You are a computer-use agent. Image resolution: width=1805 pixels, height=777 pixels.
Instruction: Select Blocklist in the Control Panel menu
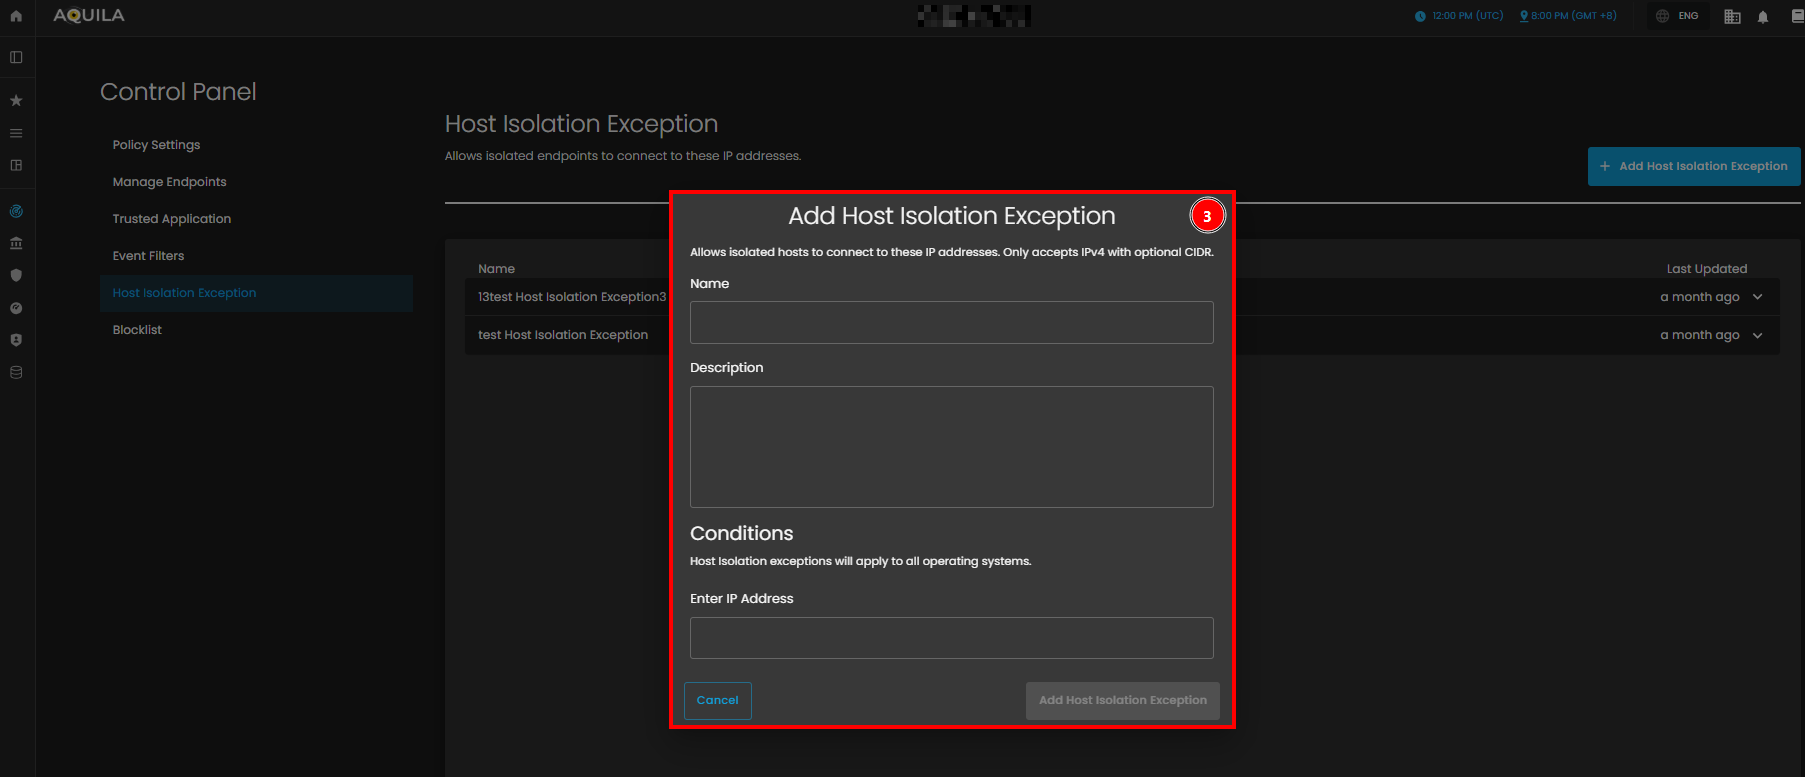pos(137,330)
